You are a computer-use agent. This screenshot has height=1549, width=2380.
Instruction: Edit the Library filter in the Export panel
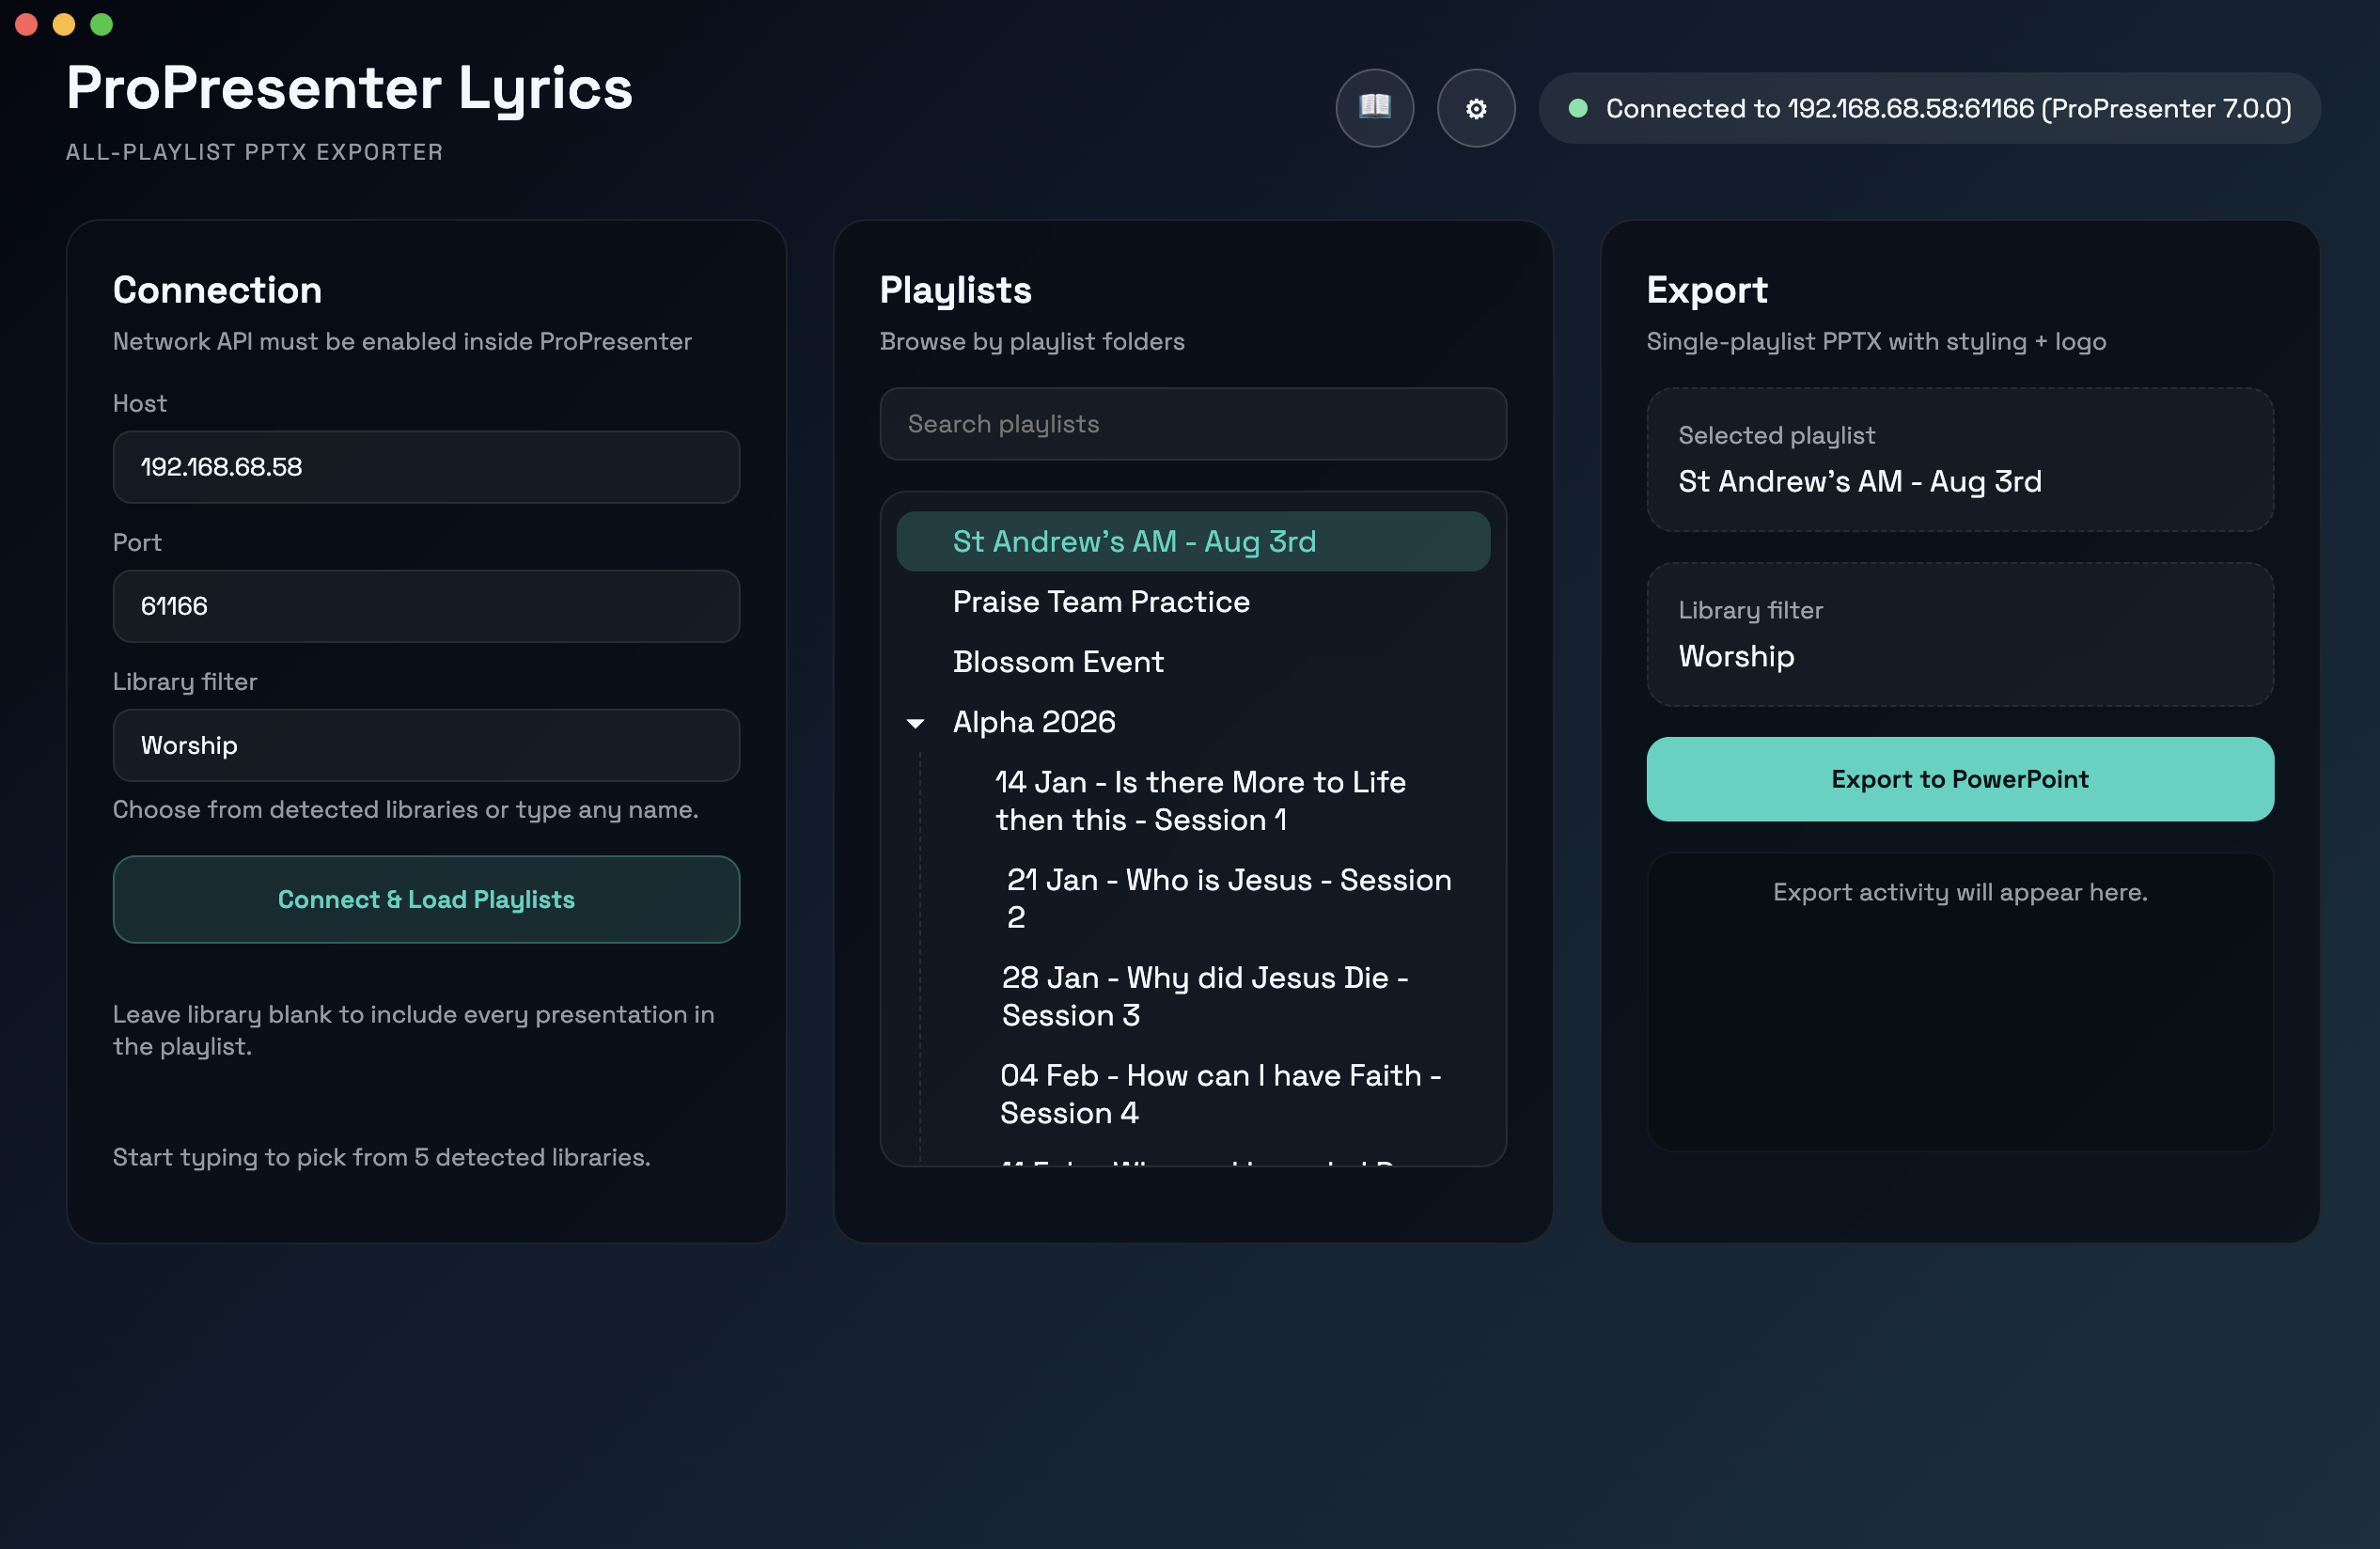click(1959, 656)
